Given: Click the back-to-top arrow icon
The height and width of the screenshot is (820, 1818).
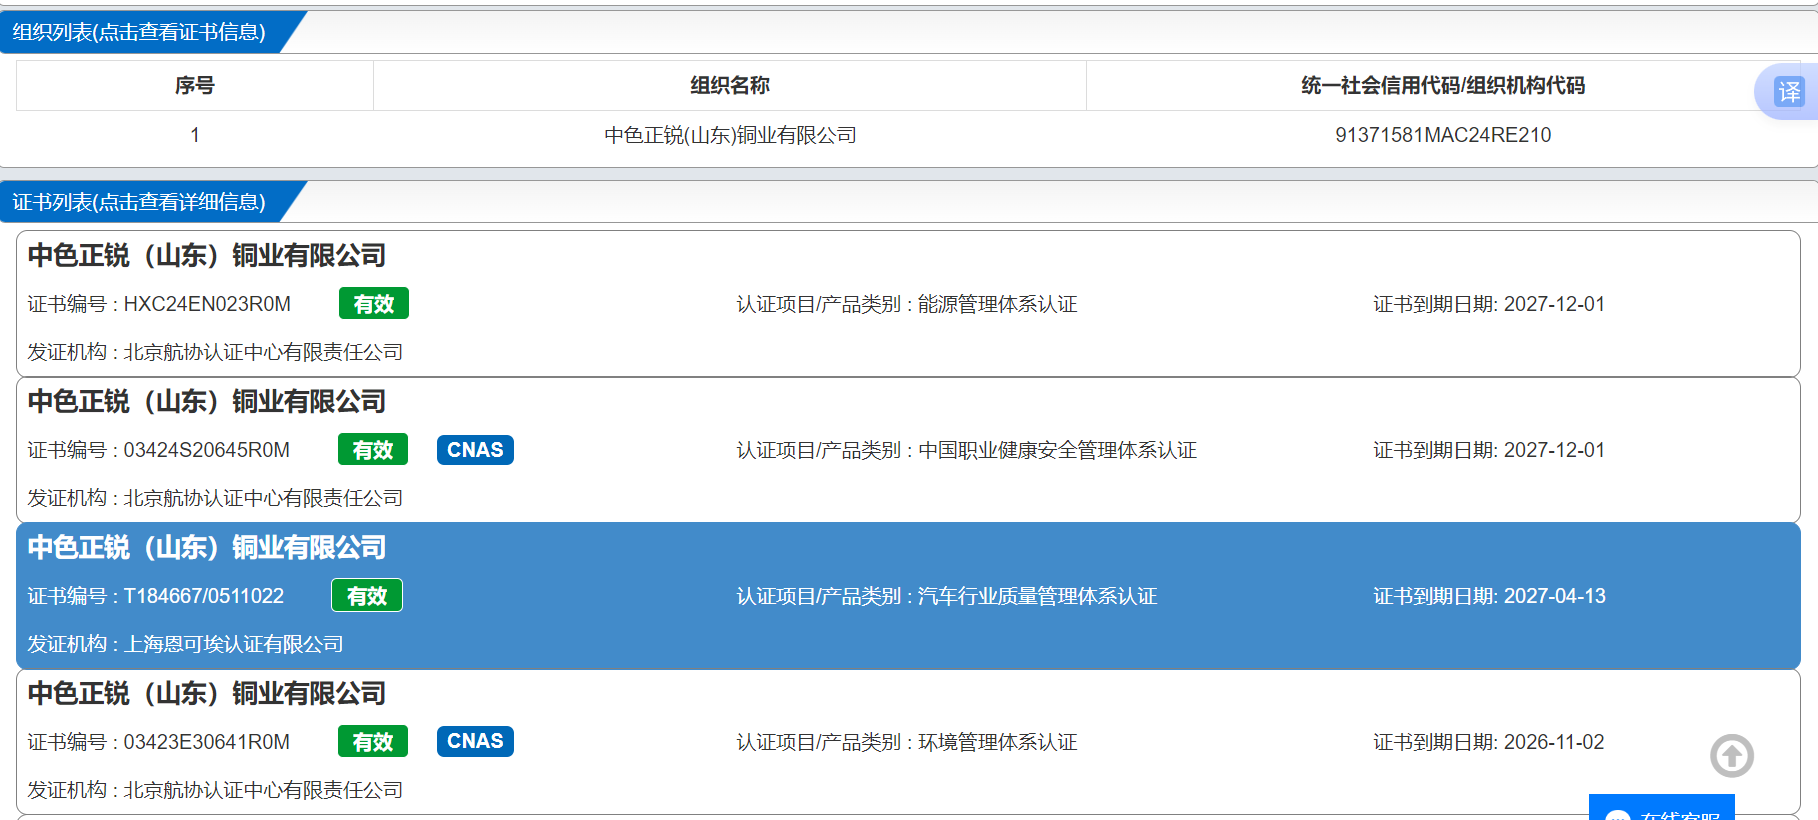Looking at the screenshot, I should 1732,756.
